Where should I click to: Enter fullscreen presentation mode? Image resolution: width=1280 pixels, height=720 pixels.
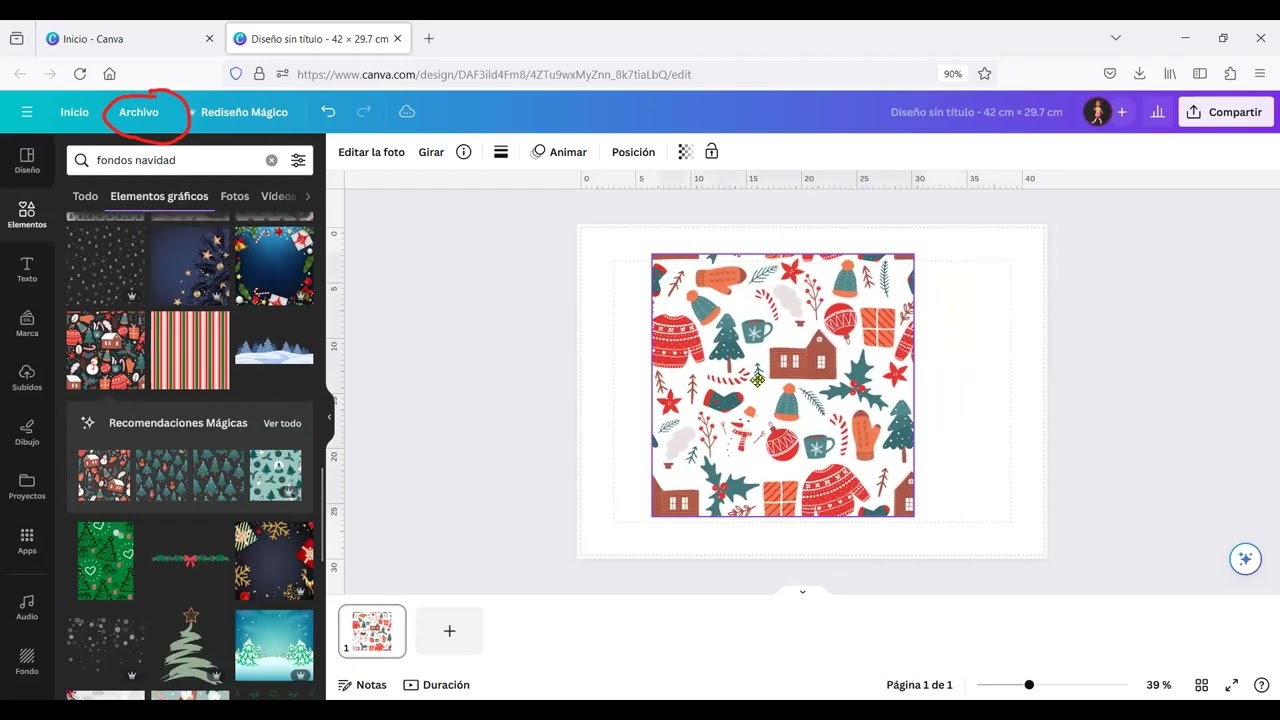[1232, 685]
